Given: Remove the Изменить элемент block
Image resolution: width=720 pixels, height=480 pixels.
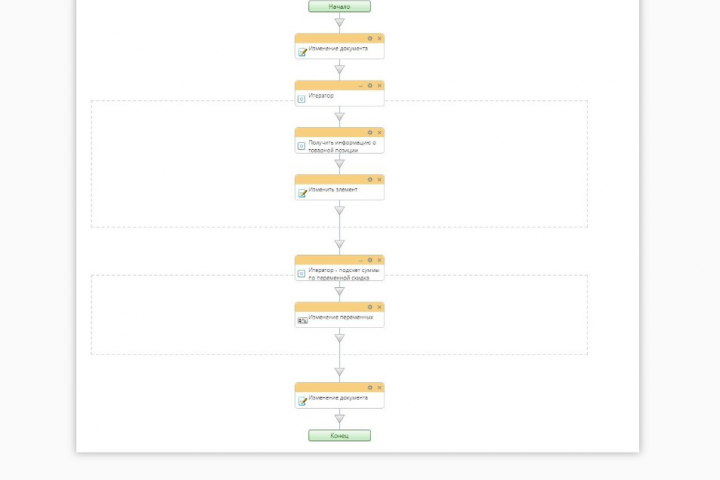Looking at the screenshot, I should tap(380, 180).
